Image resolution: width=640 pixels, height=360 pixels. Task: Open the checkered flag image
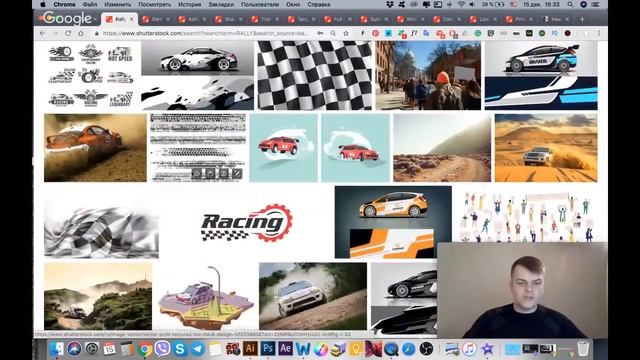[x=315, y=76]
